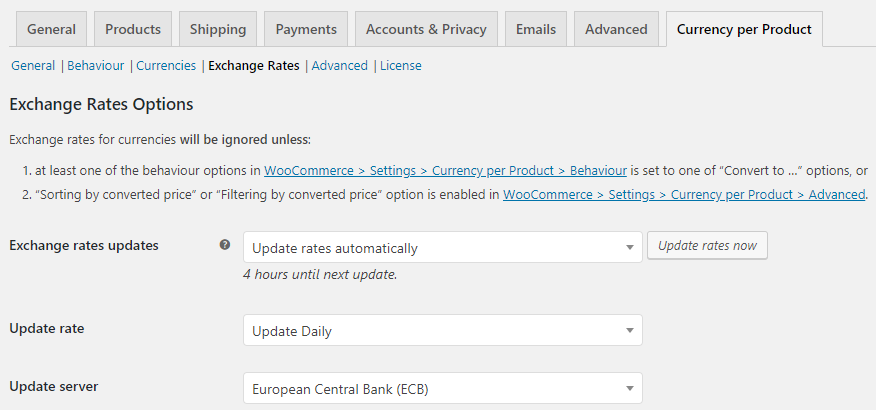Expand the Update rate dropdown
Image resolution: width=876 pixels, height=410 pixels.
(442, 331)
